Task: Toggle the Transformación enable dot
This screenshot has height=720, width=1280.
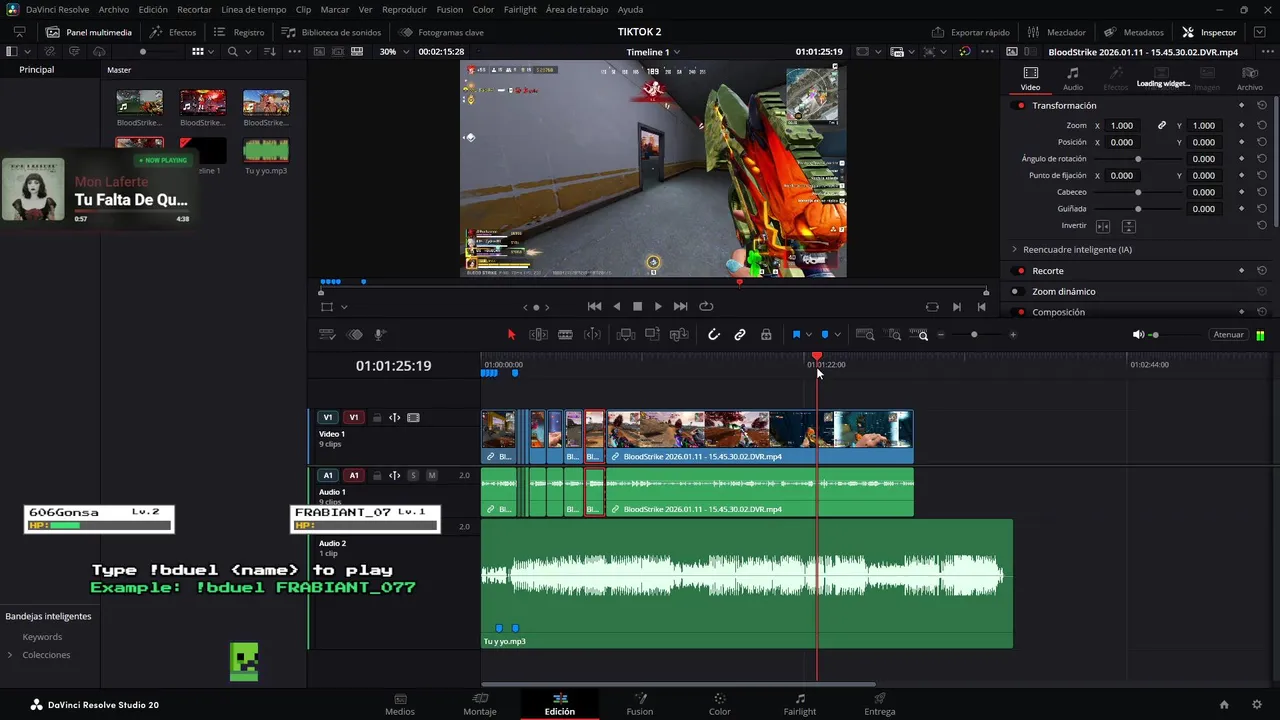Action: point(1020,106)
